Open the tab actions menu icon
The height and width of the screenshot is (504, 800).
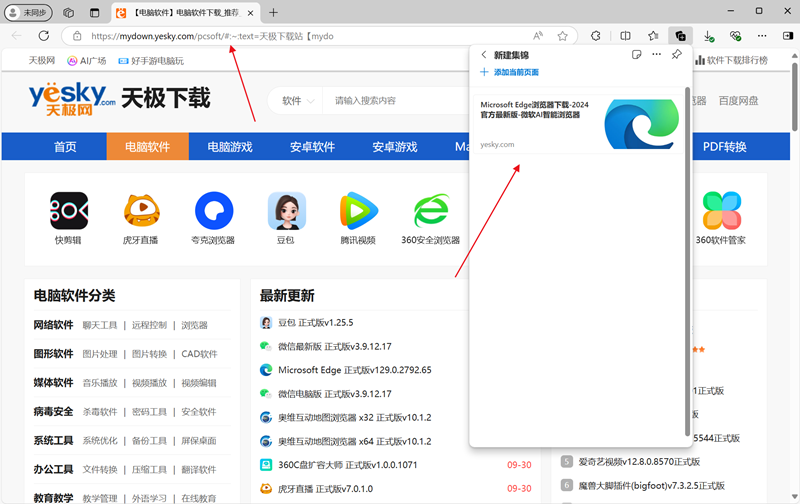pyautogui.click(x=94, y=13)
